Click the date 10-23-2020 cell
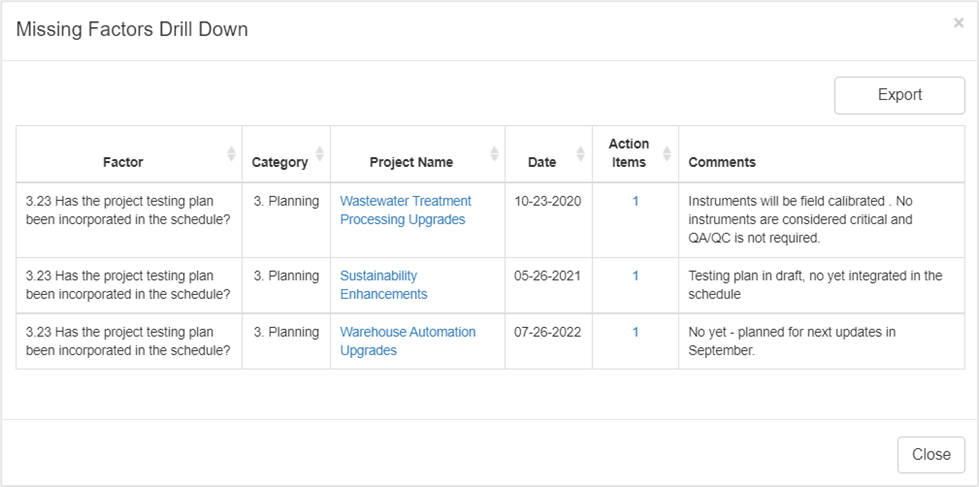Image resolution: width=979 pixels, height=487 pixels. 547,201
